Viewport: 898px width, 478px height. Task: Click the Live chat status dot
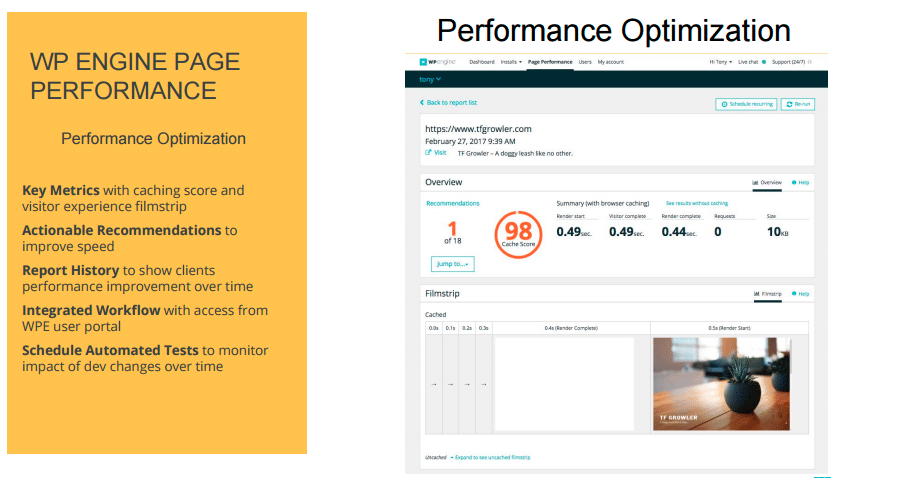click(763, 62)
